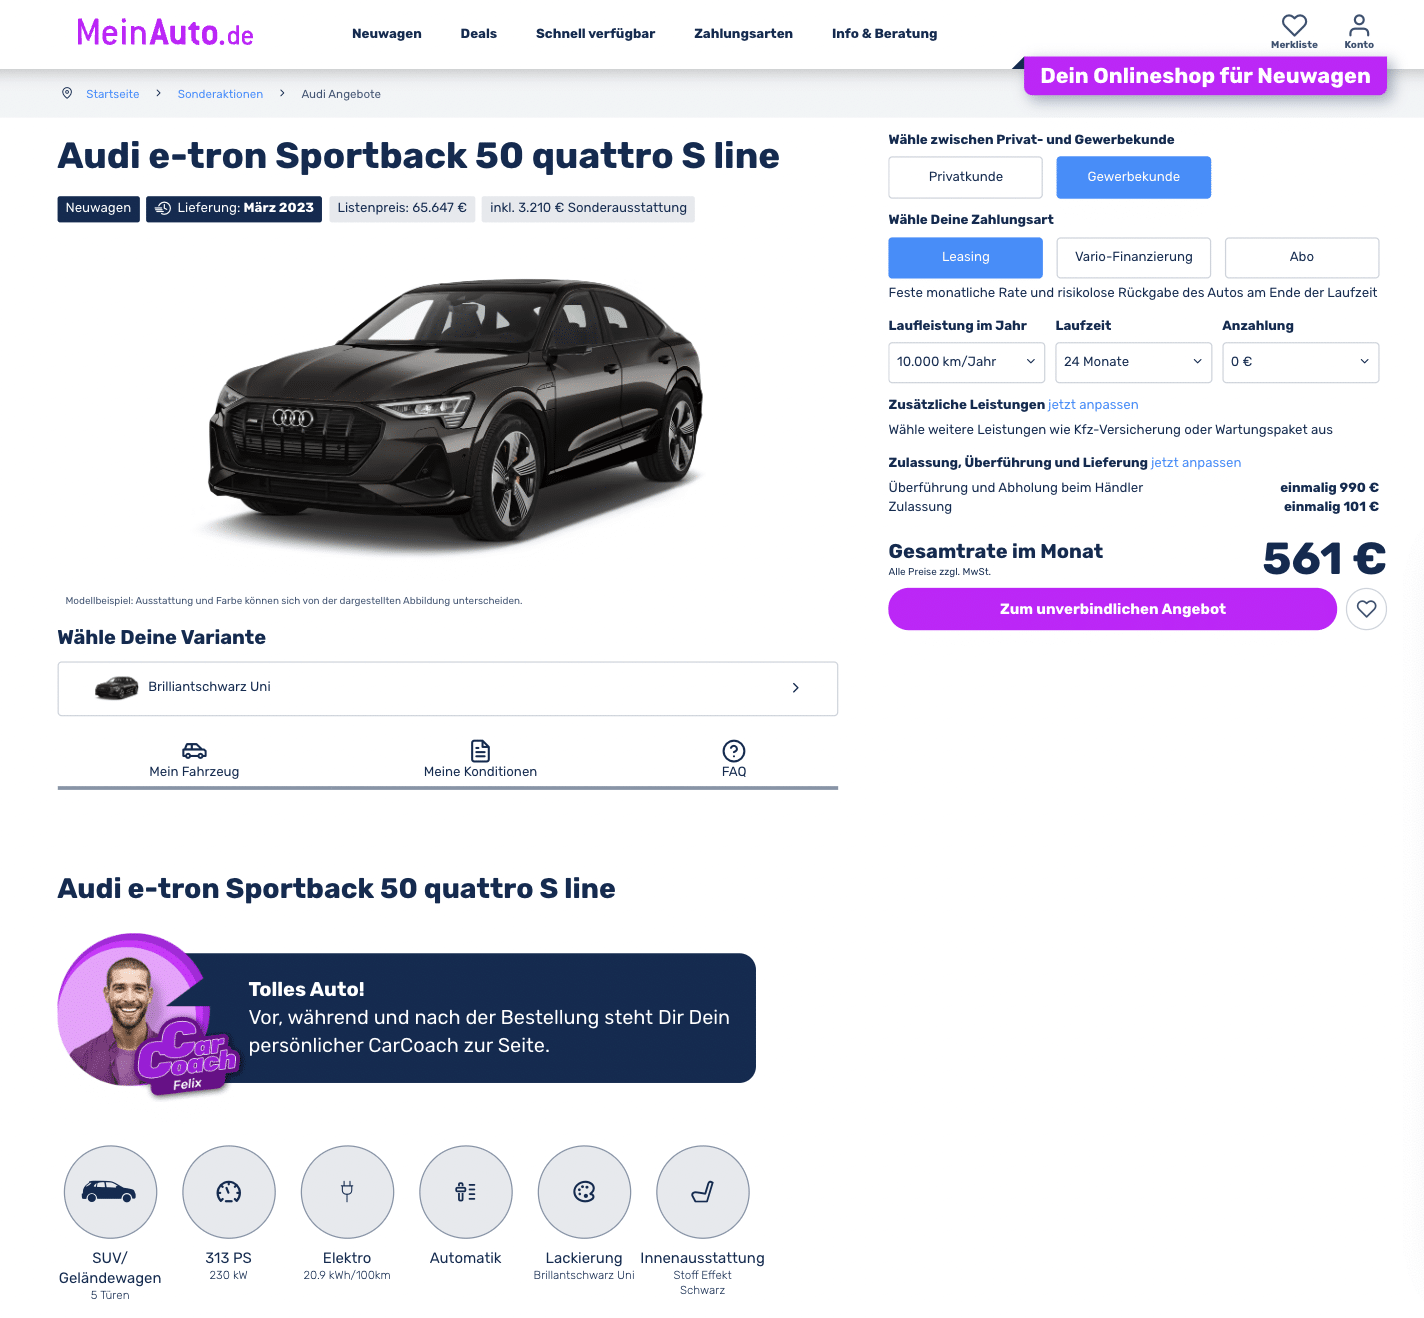Click the 313 PS speedometer icon

click(229, 1192)
